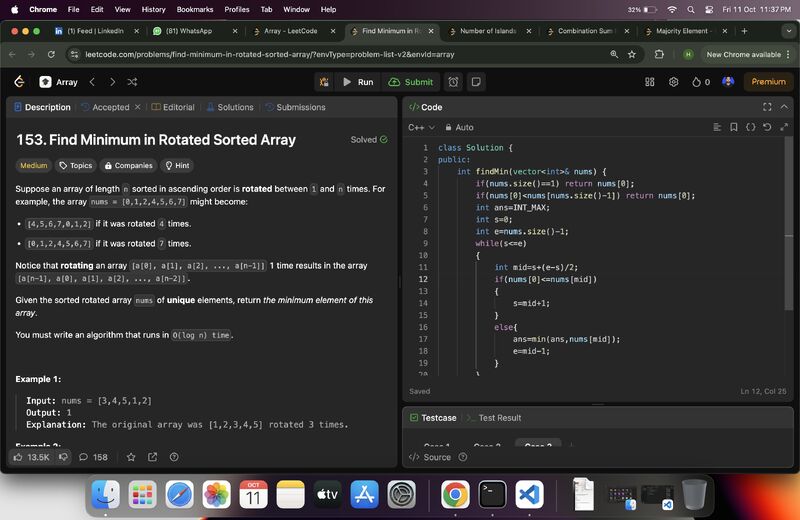Screen dimensions: 800x520
Task: Open a new browser tab
Action: coord(744,31)
